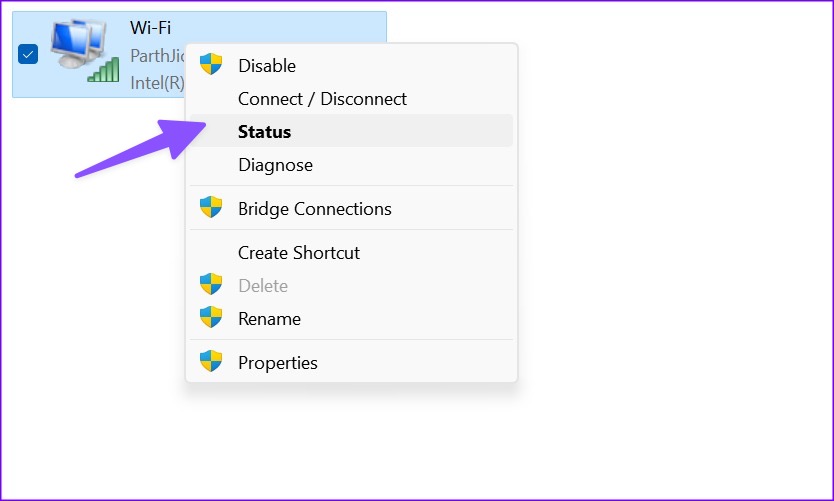834x501 pixels.
Task: Click the Wi-Fi adapter name label
Action: pyautogui.click(x=151, y=28)
